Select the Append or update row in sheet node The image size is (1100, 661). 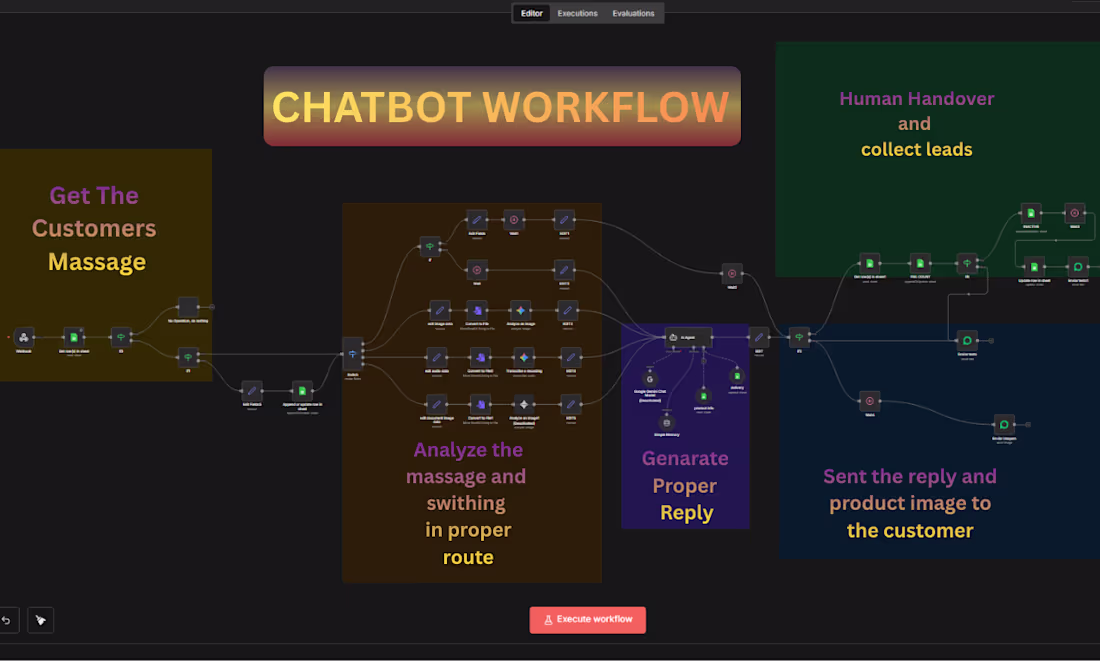pyautogui.click(x=302, y=391)
